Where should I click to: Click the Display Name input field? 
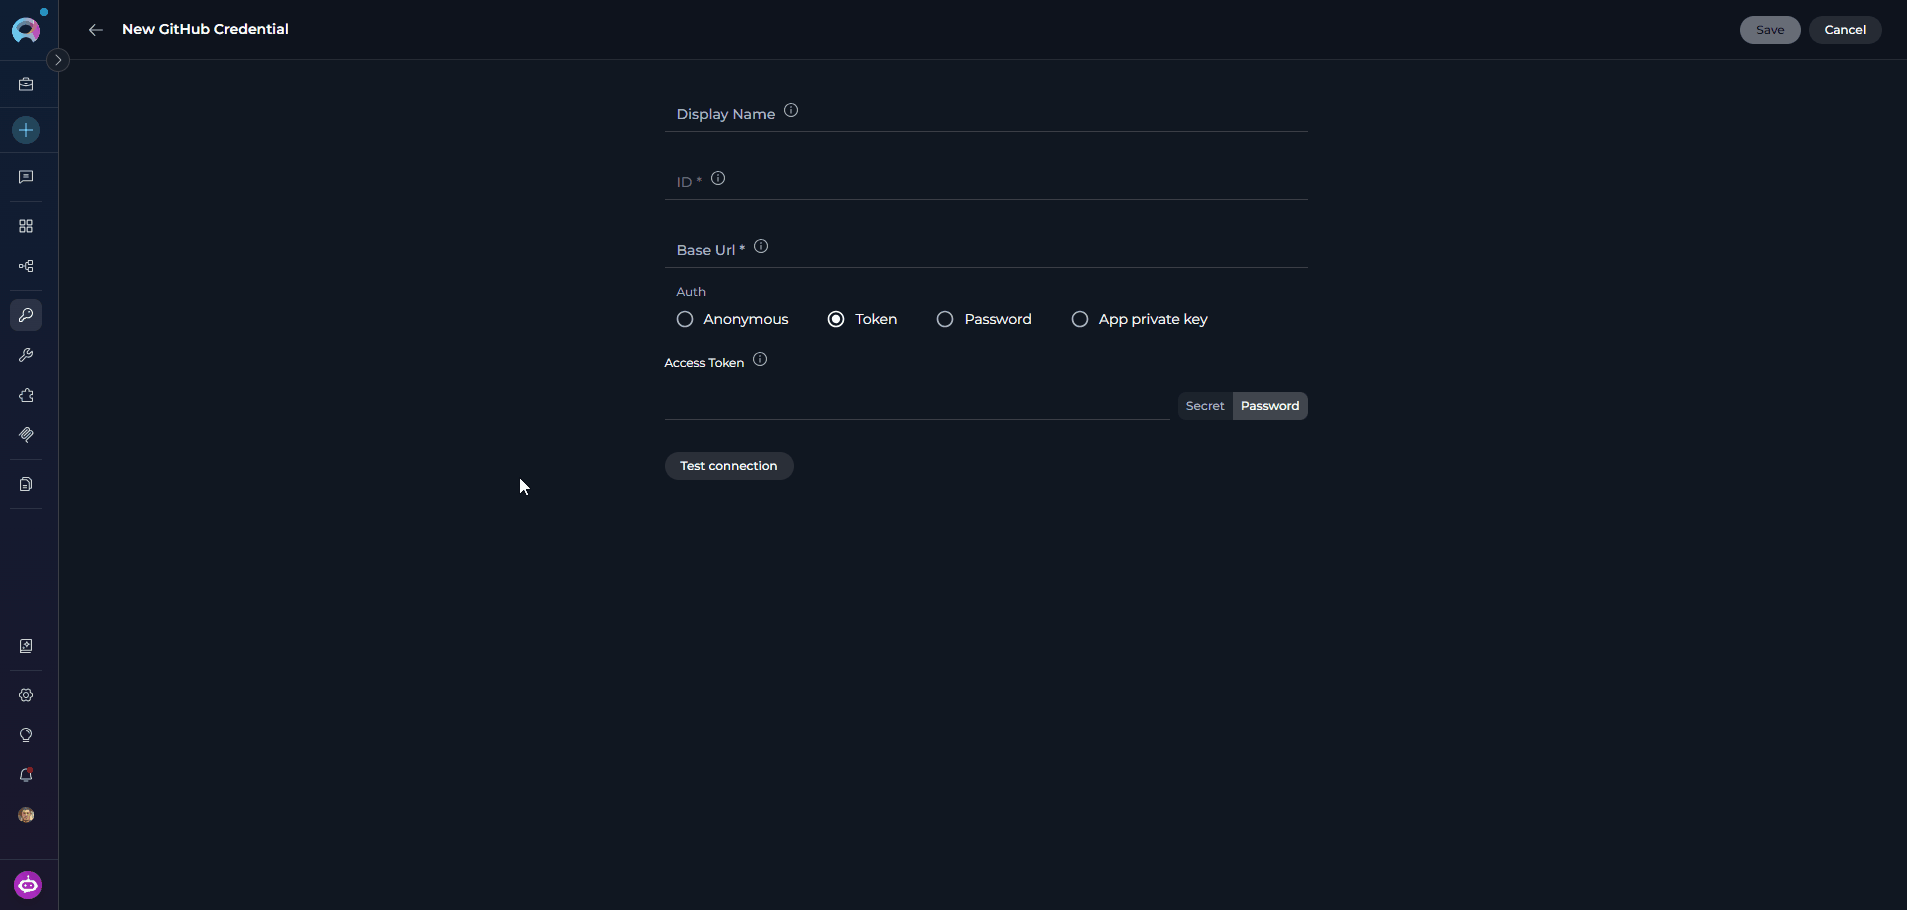[x=986, y=113]
